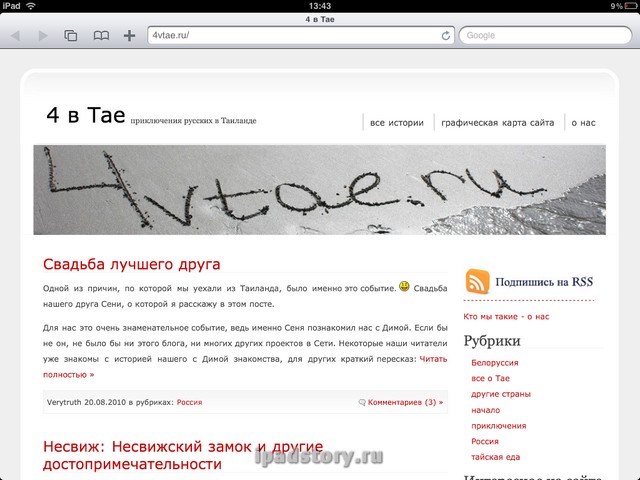Open the "о нас" menu item
Screen dimensions: 640x480
click(583, 123)
